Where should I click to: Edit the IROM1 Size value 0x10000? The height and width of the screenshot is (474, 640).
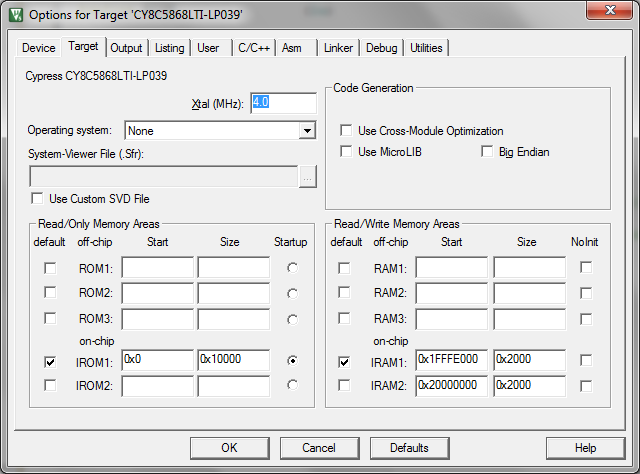pyautogui.click(x=234, y=360)
